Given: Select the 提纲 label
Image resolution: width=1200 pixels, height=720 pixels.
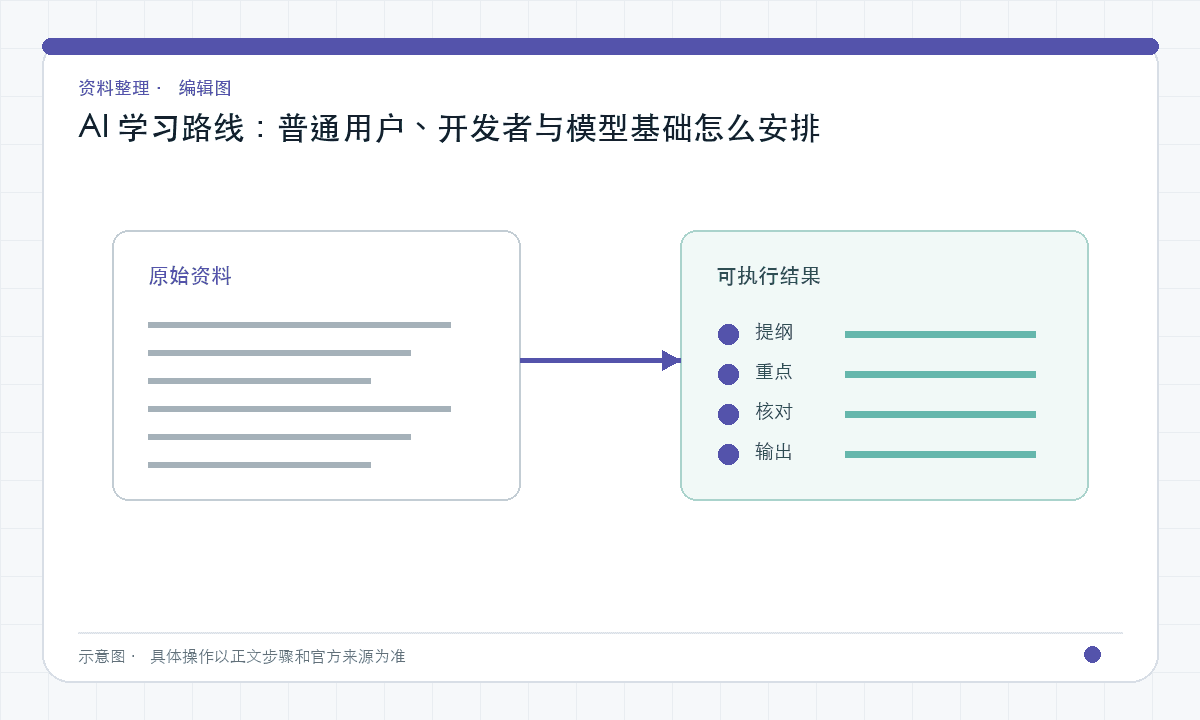Looking at the screenshot, I should [774, 332].
